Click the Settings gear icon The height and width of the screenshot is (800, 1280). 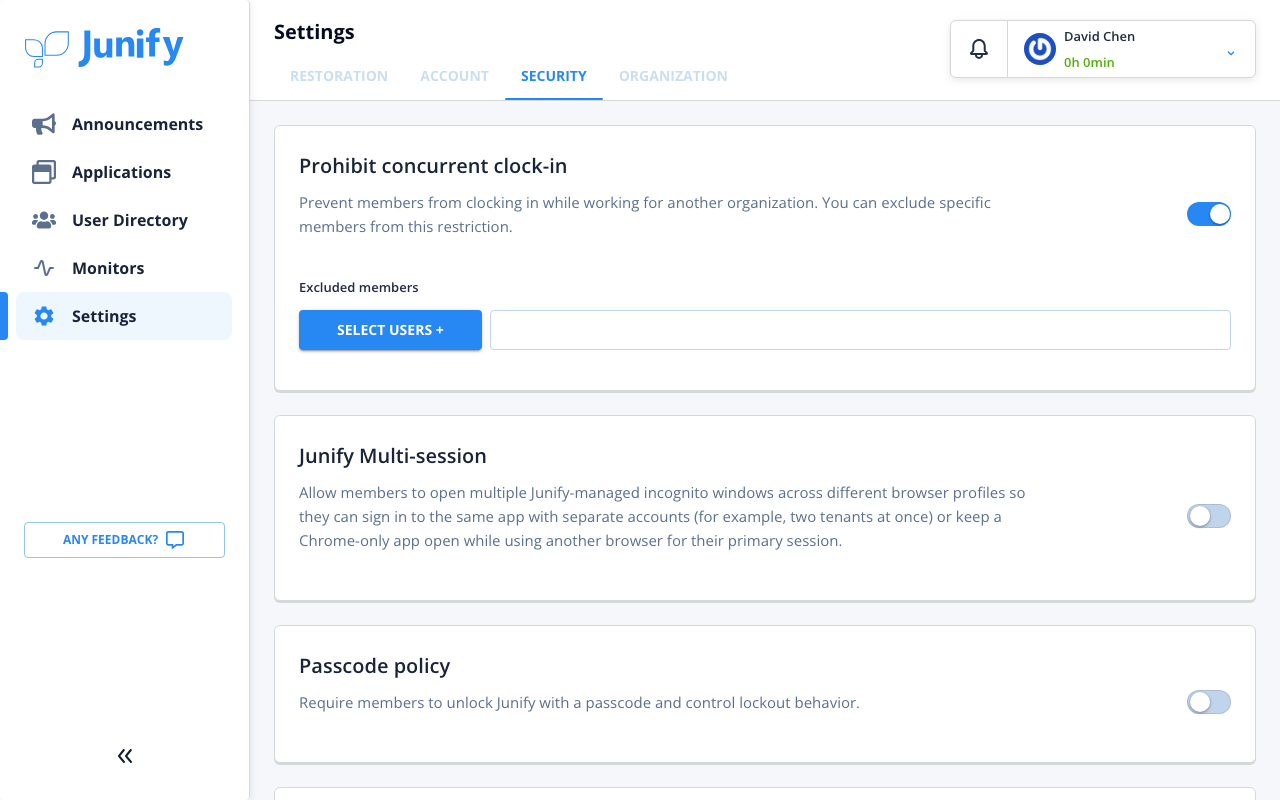pyautogui.click(x=44, y=316)
